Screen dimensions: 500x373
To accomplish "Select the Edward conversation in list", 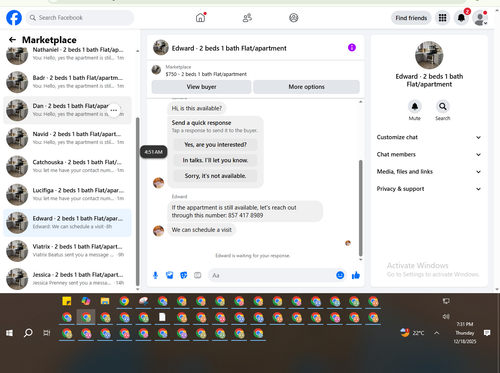I will point(67,223).
